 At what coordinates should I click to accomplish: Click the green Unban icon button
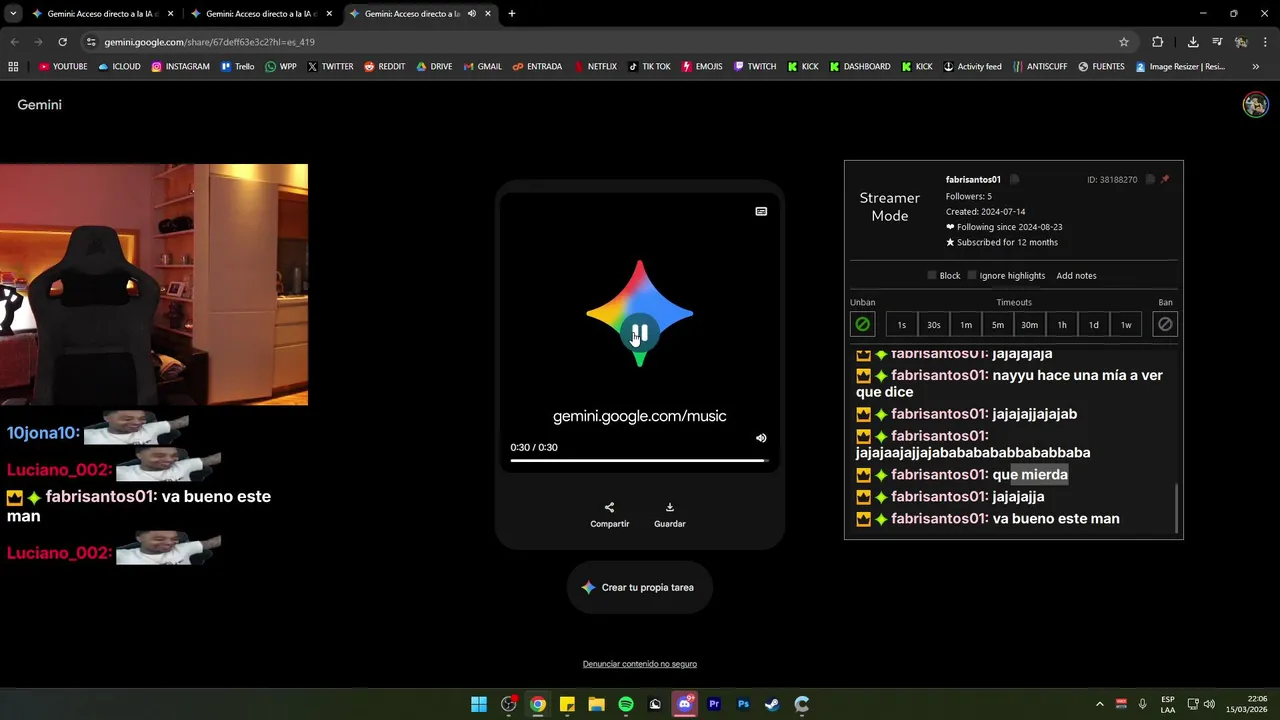862,325
